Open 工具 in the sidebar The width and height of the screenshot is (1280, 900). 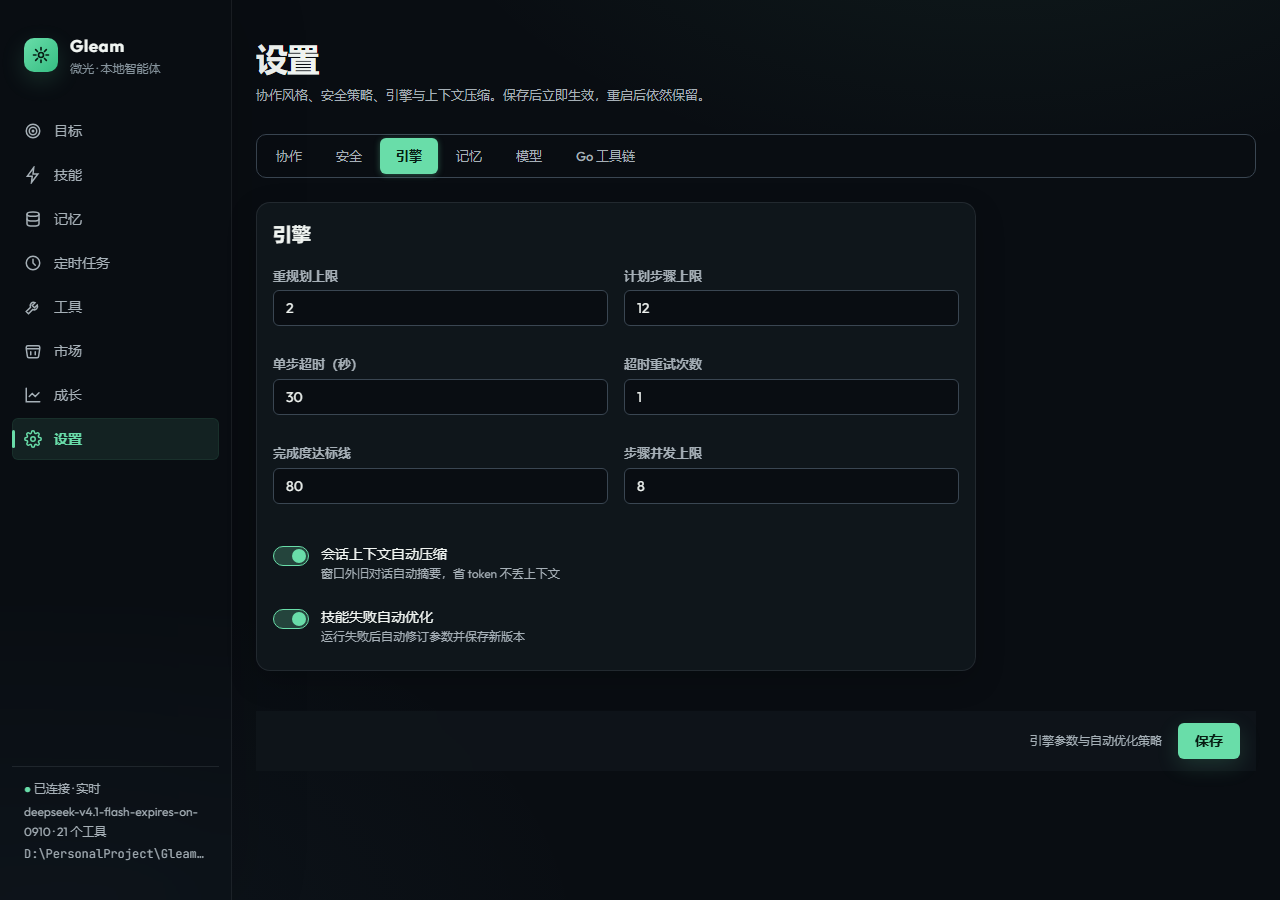pos(115,307)
